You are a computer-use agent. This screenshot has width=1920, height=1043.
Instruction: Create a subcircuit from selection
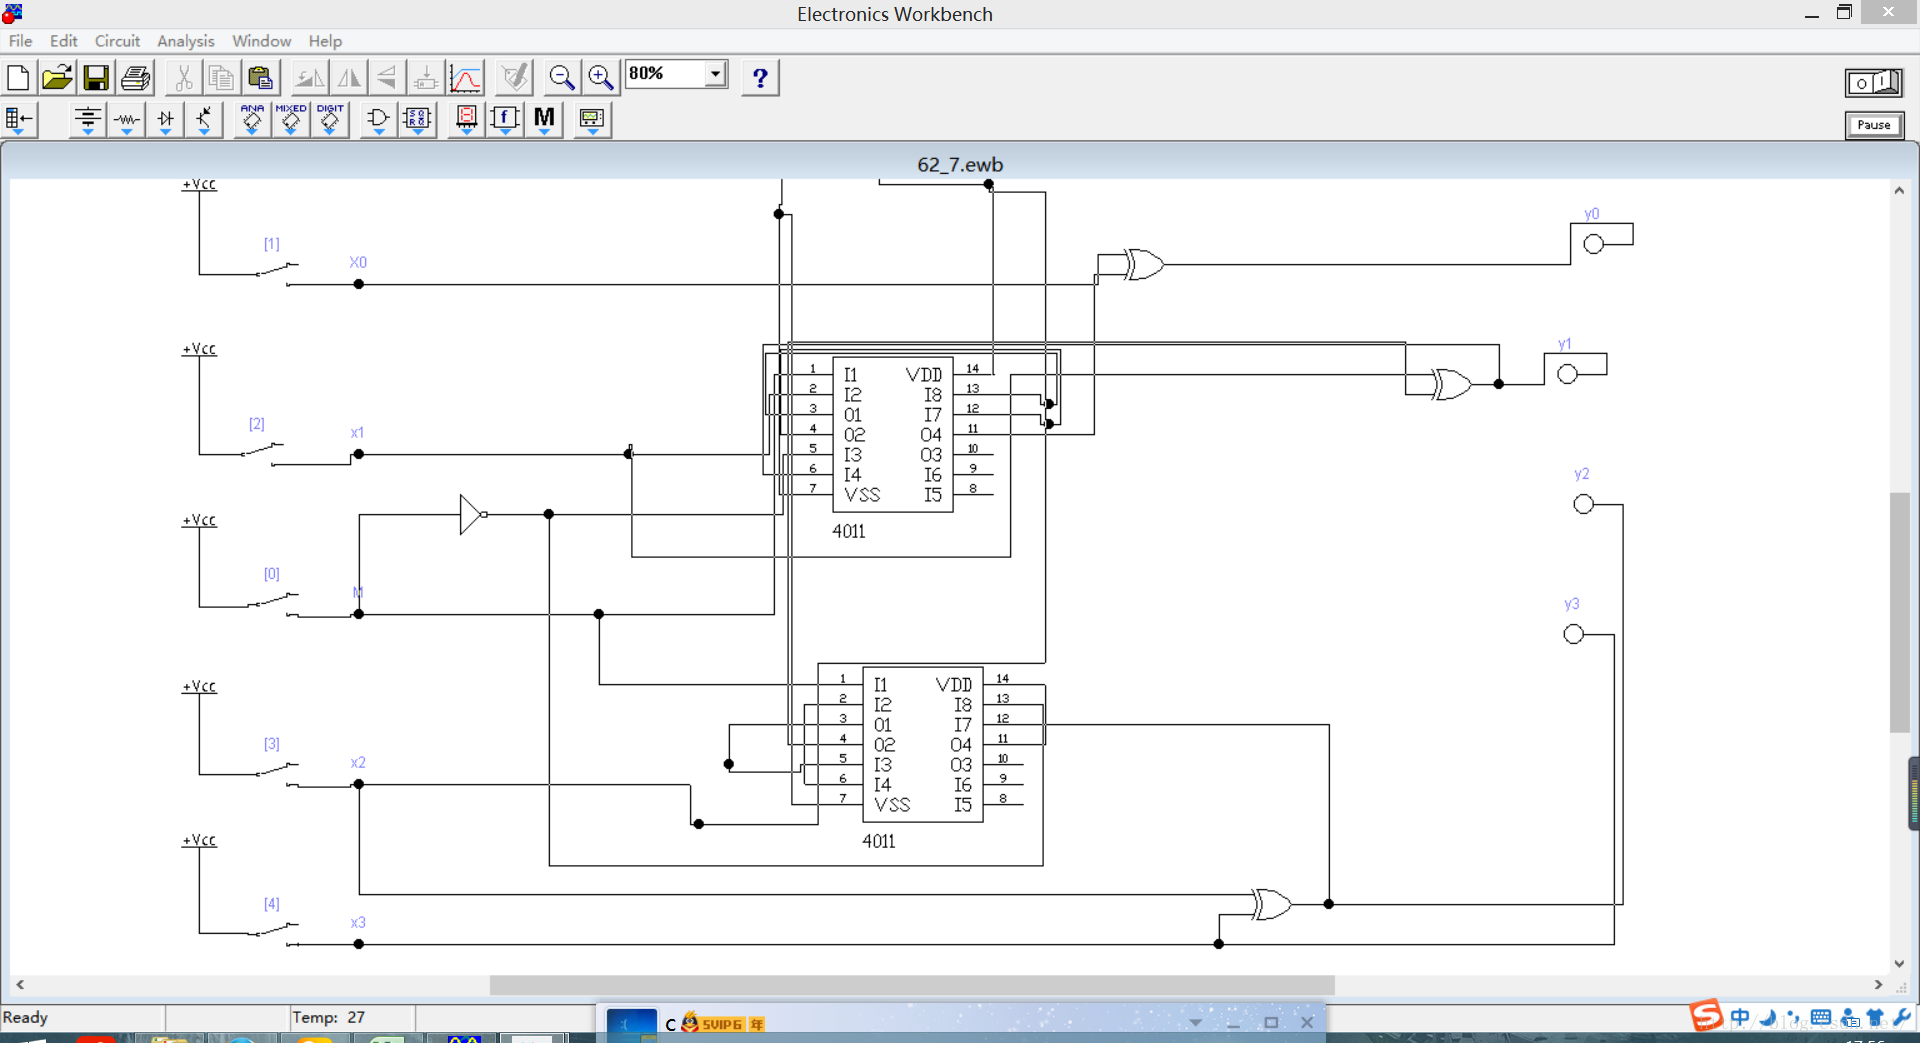pyautogui.click(x=425, y=77)
